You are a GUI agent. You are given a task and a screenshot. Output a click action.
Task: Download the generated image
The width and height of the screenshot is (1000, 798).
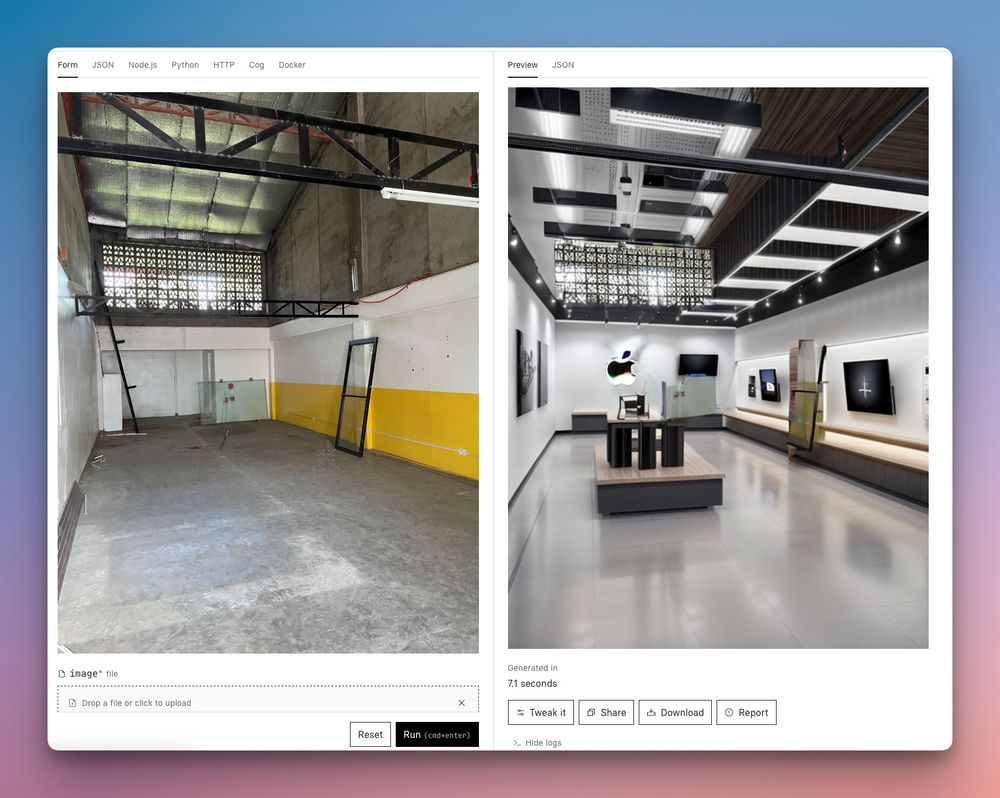[675, 713]
